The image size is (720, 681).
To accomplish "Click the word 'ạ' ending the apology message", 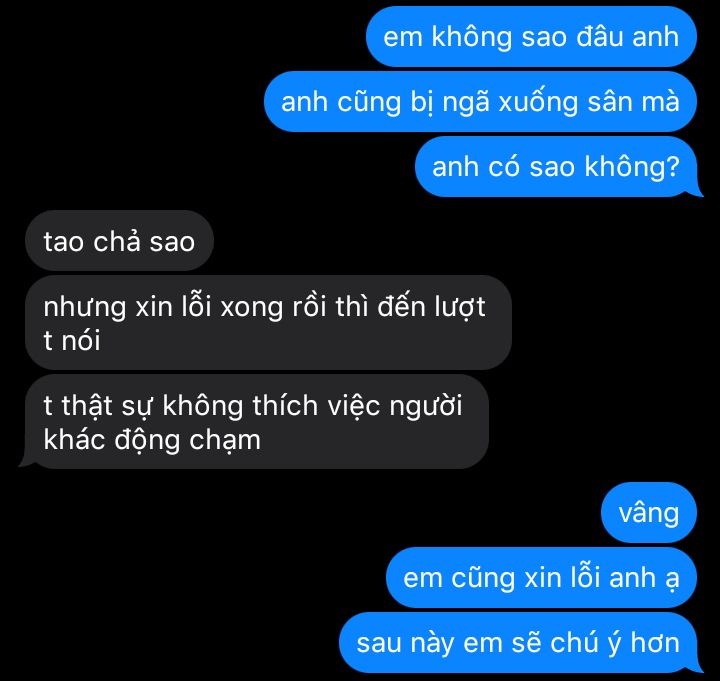I will click(x=672, y=580).
